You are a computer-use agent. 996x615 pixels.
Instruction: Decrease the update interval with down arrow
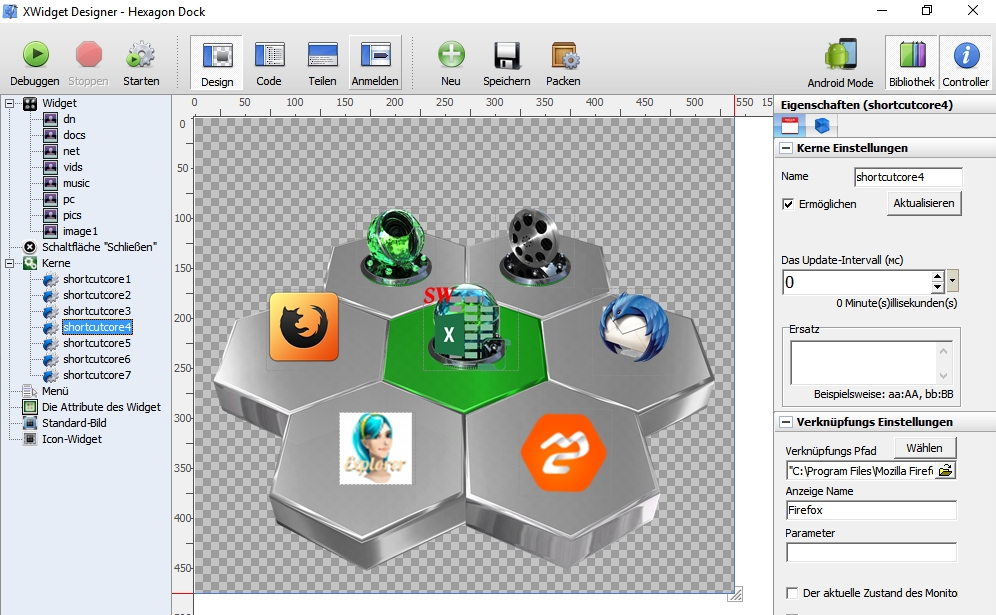click(938, 288)
